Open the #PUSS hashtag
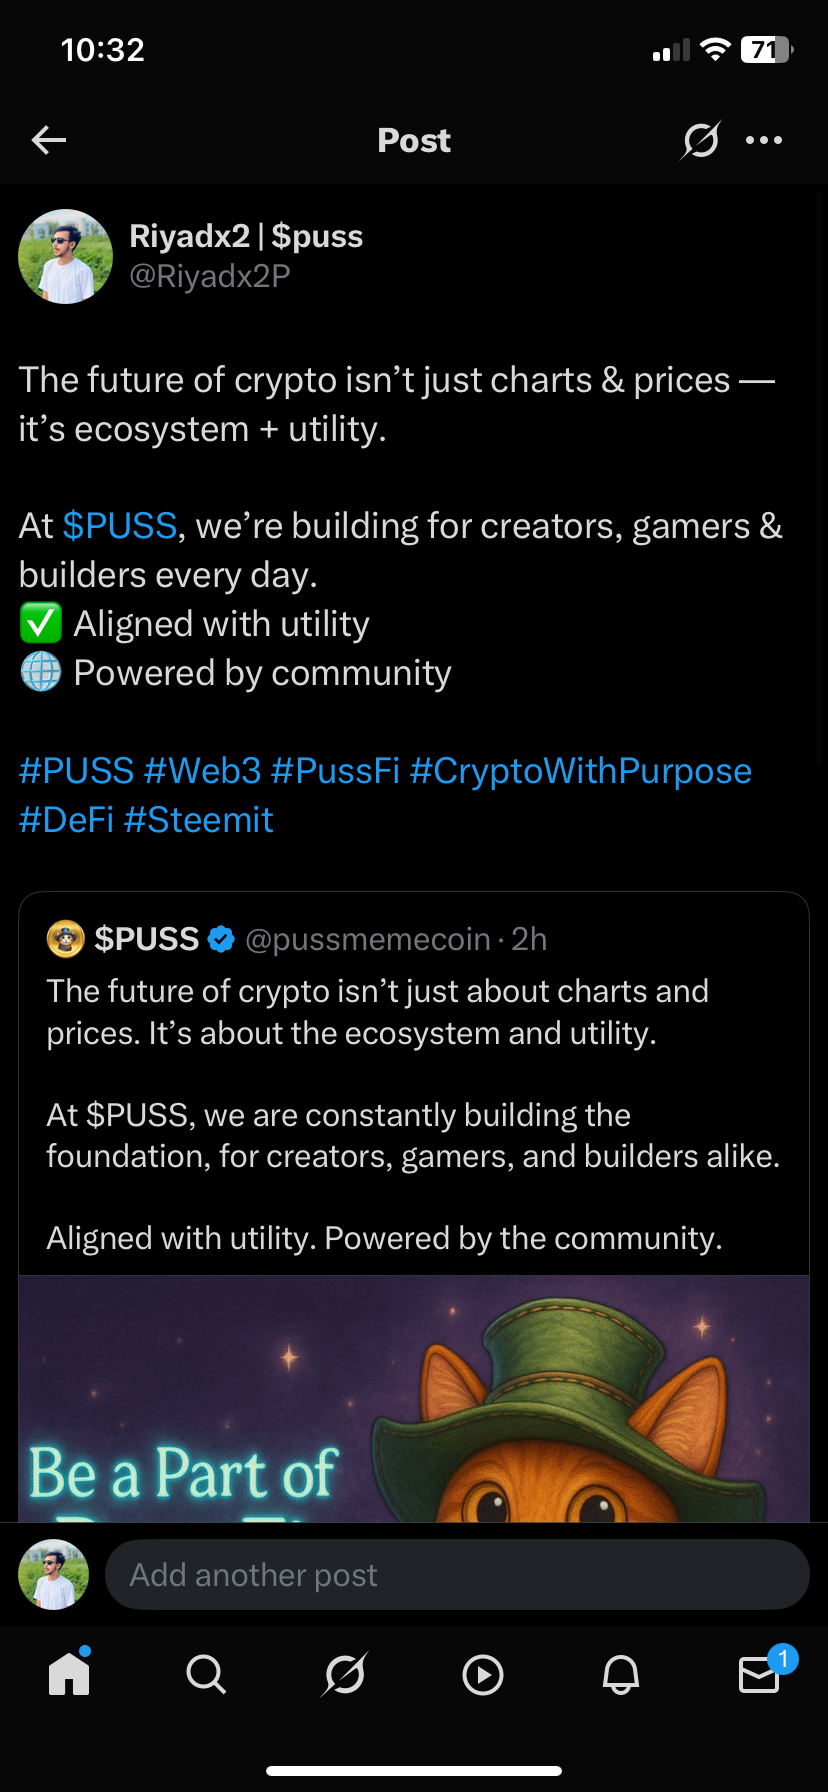Viewport: 828px width, 1792px height. coord(76,771)
